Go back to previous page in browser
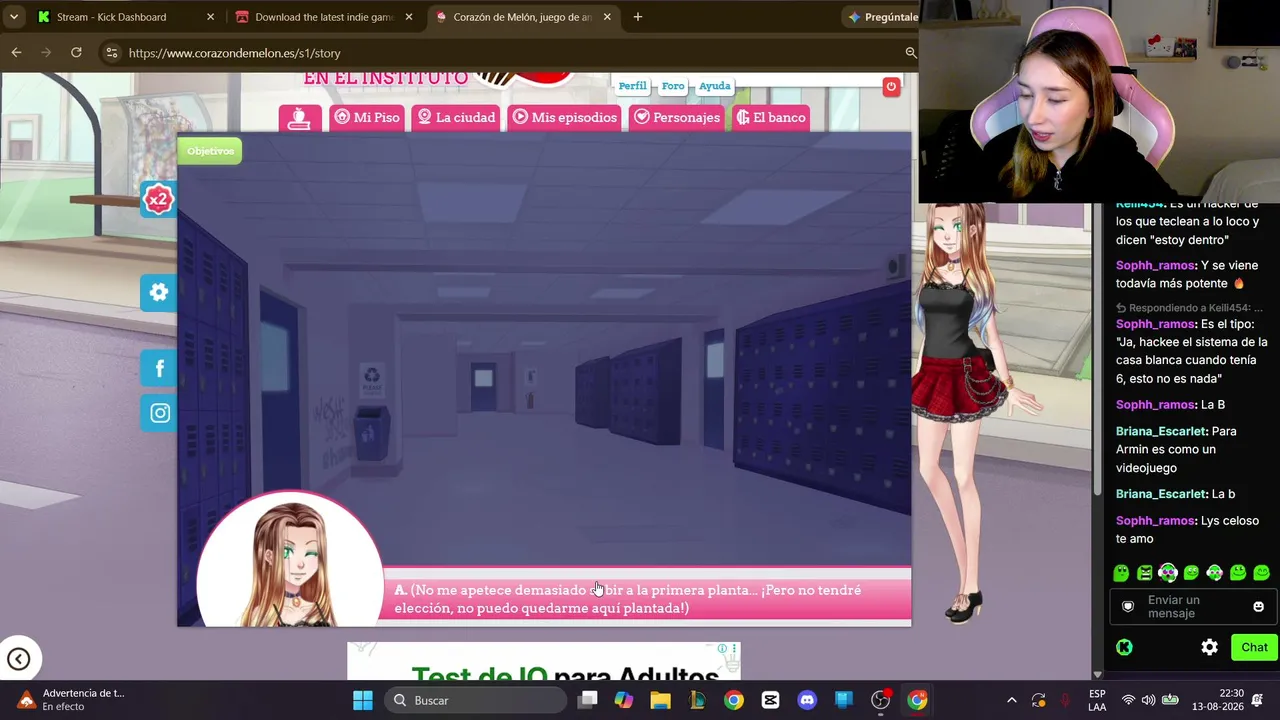The height and width of the screenshot is (720, 1280). coord(16,52)
